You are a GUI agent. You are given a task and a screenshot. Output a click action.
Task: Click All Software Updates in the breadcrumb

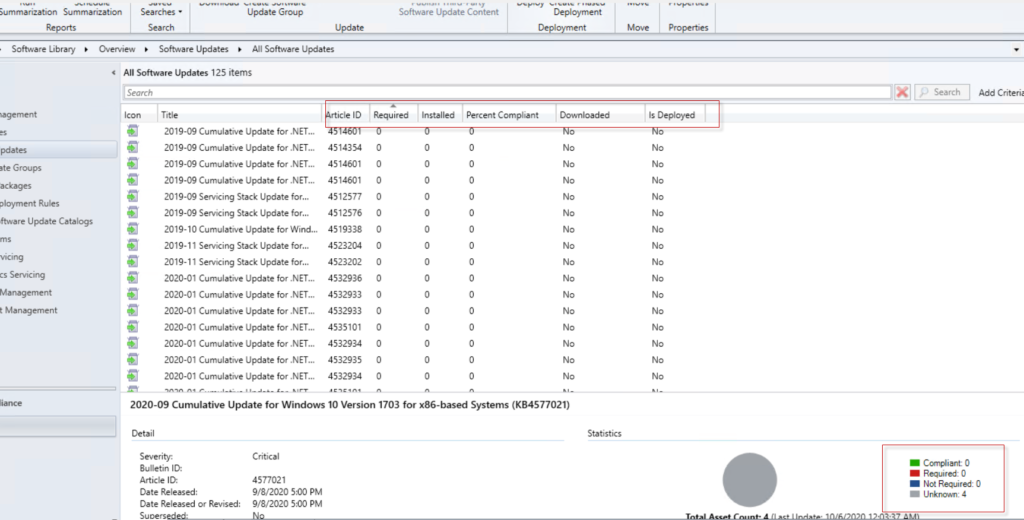pos(293,49)
